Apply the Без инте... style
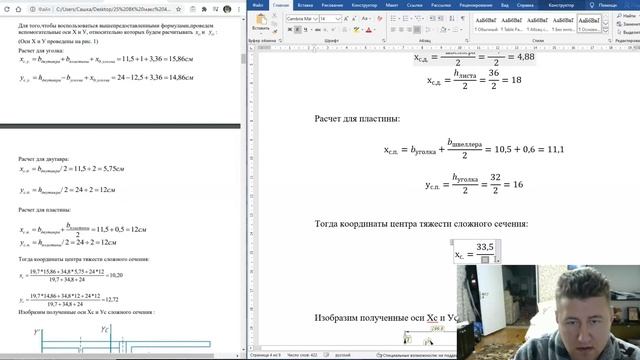Image resolution: width=640 pixels, height=360 pixels. pos(563,24)
